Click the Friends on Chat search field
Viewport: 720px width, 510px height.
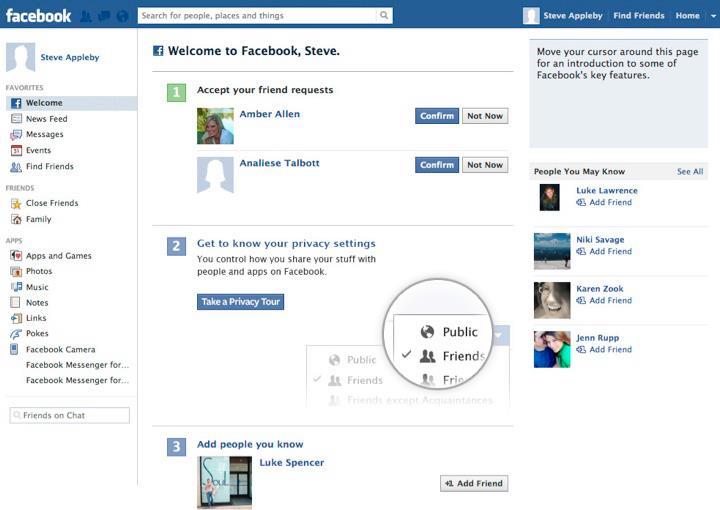[x=70, y=415]
